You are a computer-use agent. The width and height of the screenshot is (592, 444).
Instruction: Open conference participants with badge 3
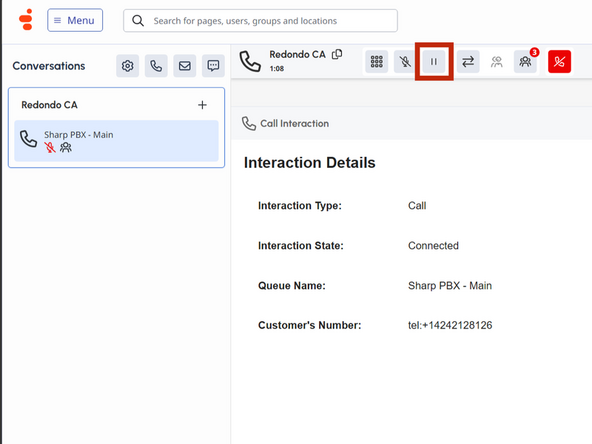click(525, 62)
